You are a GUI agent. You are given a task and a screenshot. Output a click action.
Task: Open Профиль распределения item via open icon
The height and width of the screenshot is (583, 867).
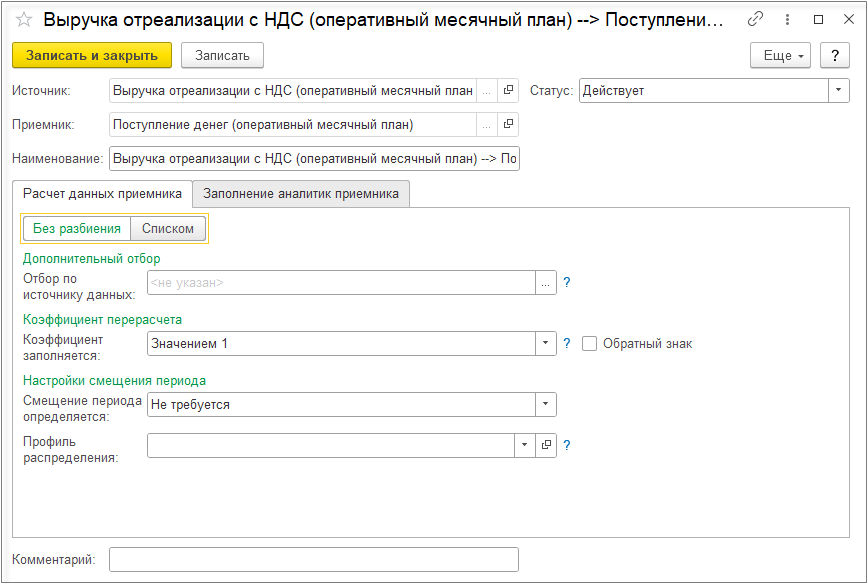point(546,446)
